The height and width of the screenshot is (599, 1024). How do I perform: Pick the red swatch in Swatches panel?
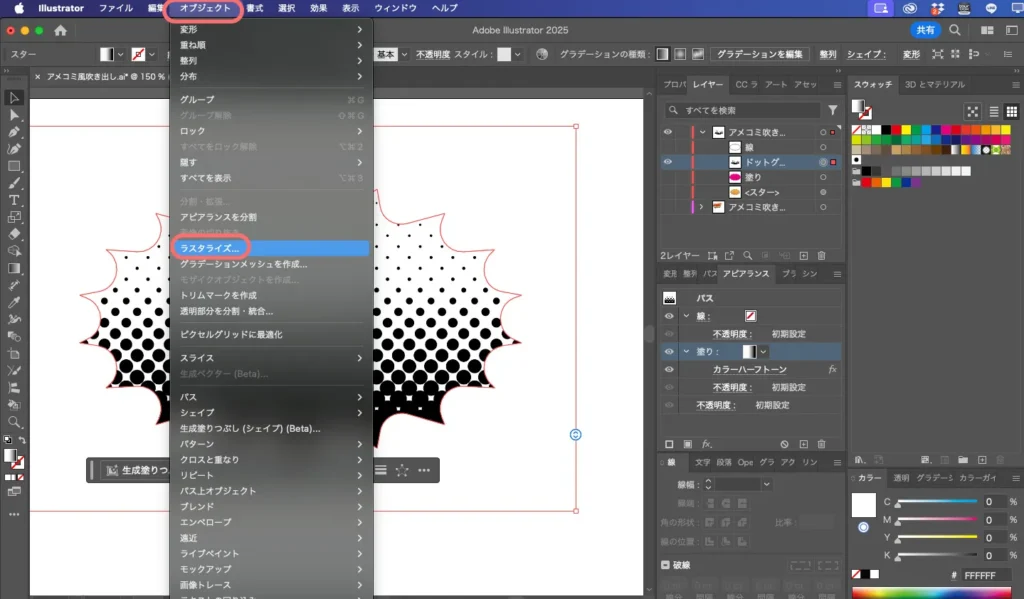click(x=955, y=129)
